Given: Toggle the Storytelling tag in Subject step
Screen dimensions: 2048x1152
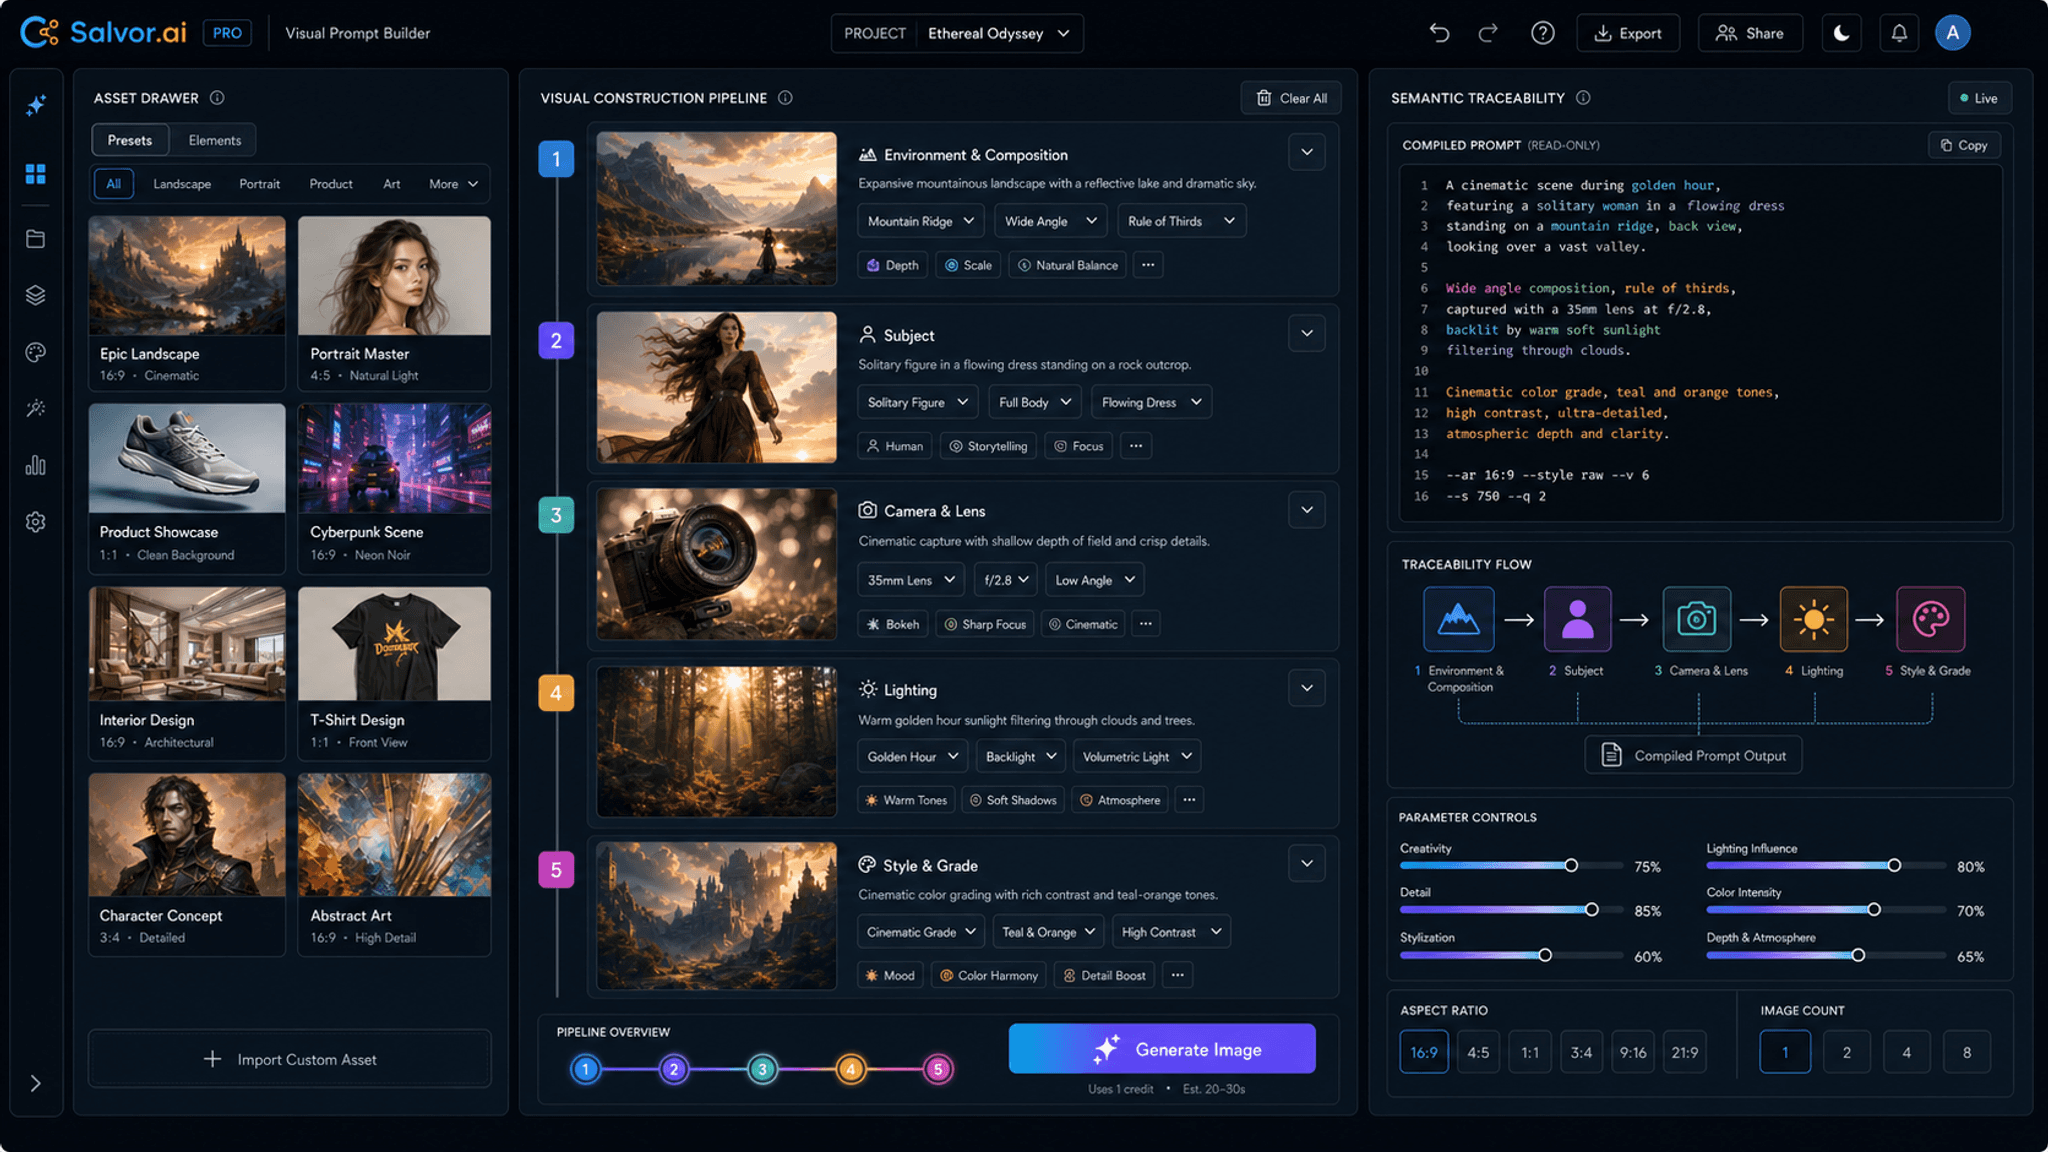Looking at the screenshot, I should [988, 446].
